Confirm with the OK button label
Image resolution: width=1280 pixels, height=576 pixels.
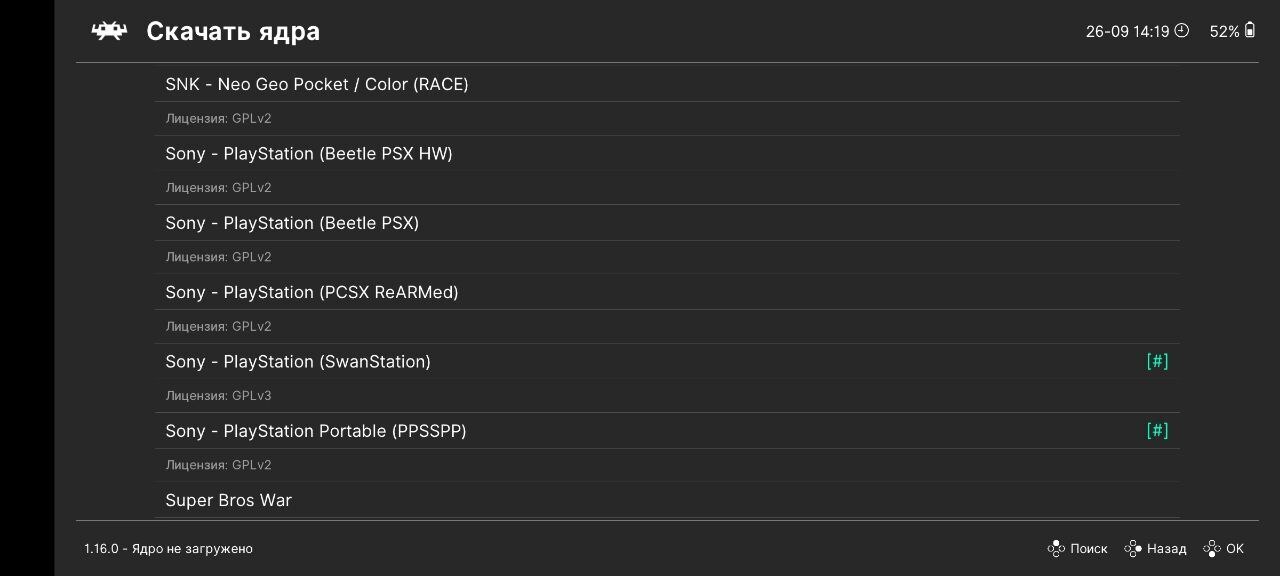pos(1235,549)
